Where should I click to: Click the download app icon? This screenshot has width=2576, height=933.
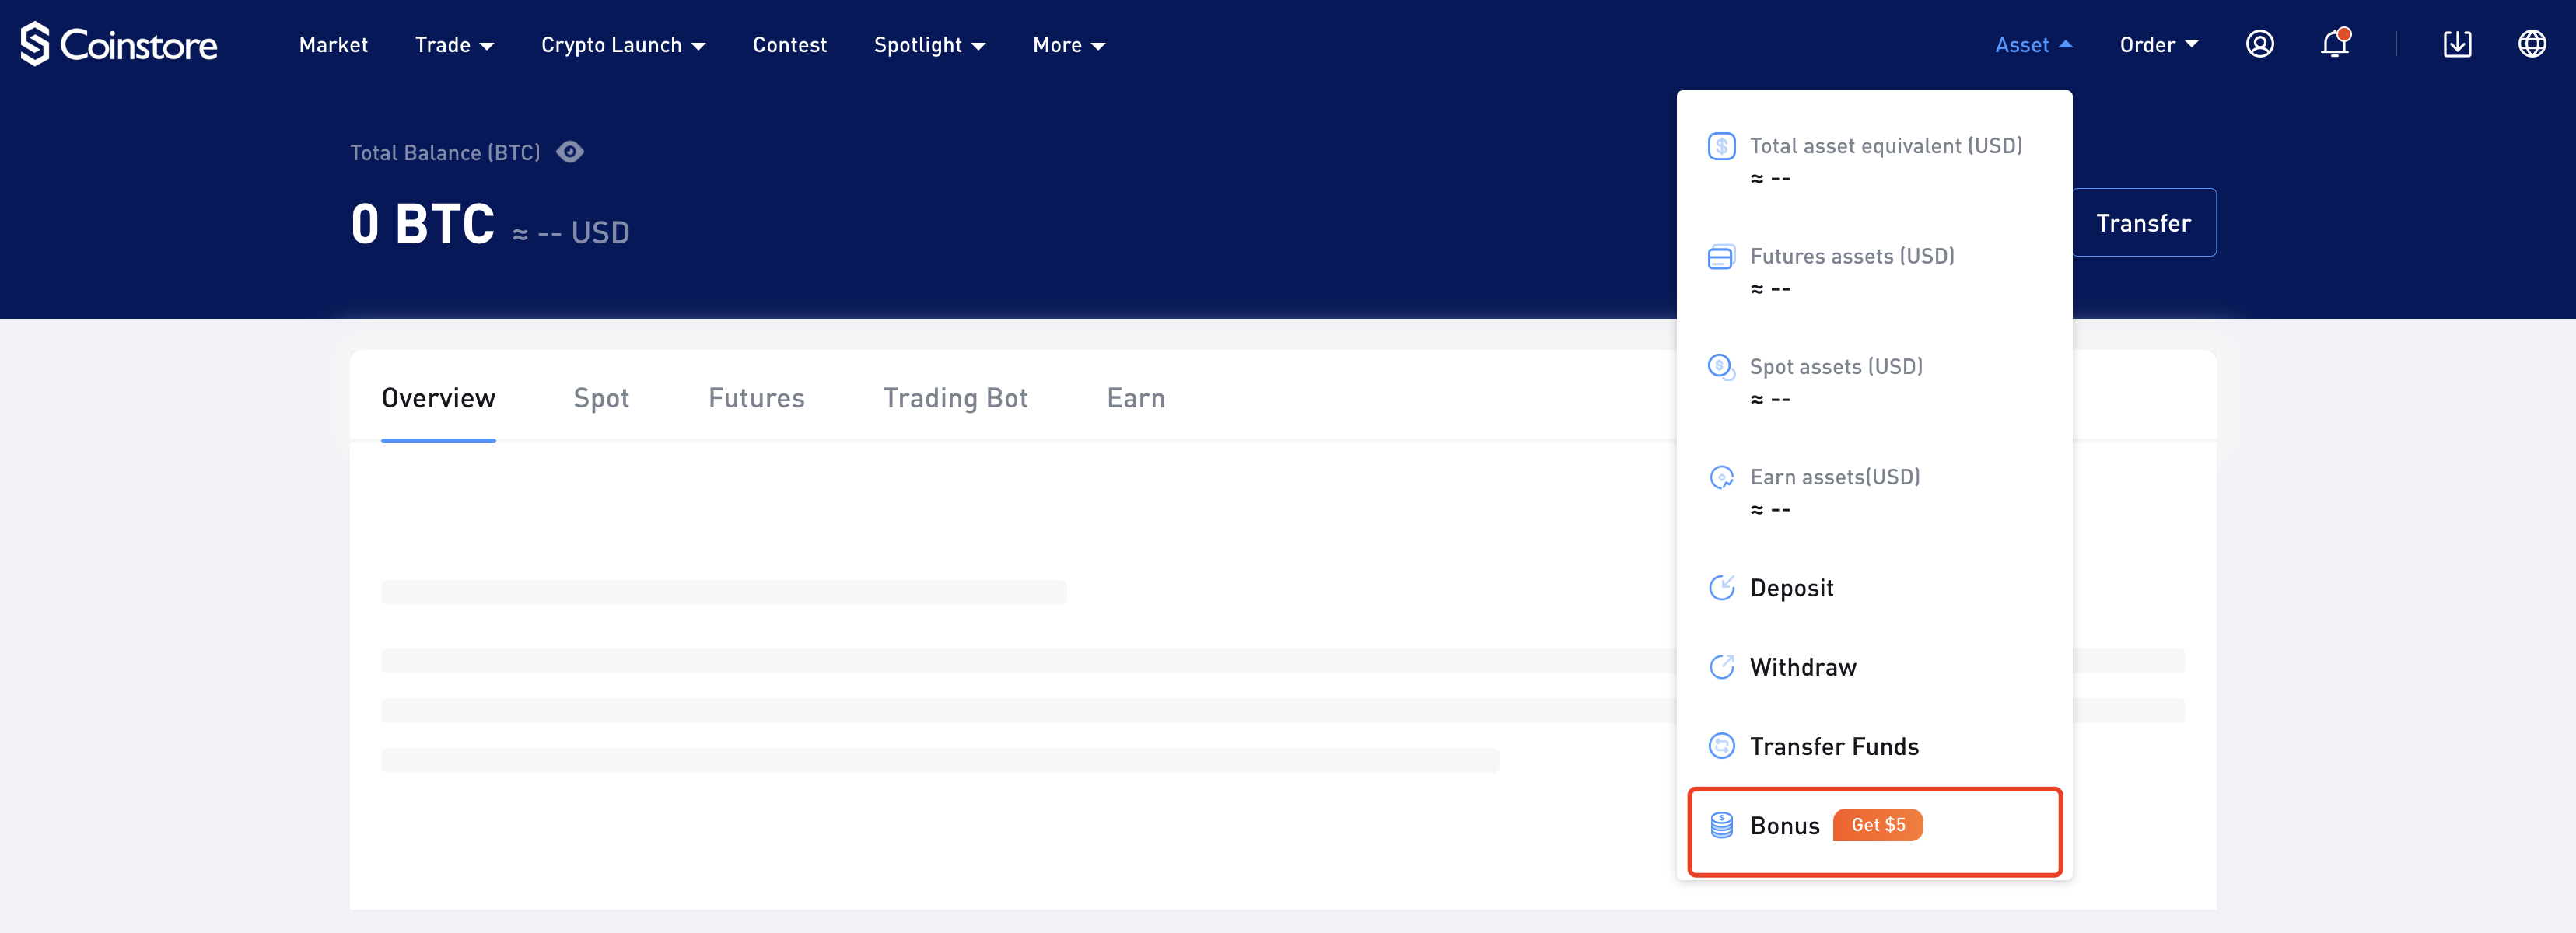(x=2457, y=44)
